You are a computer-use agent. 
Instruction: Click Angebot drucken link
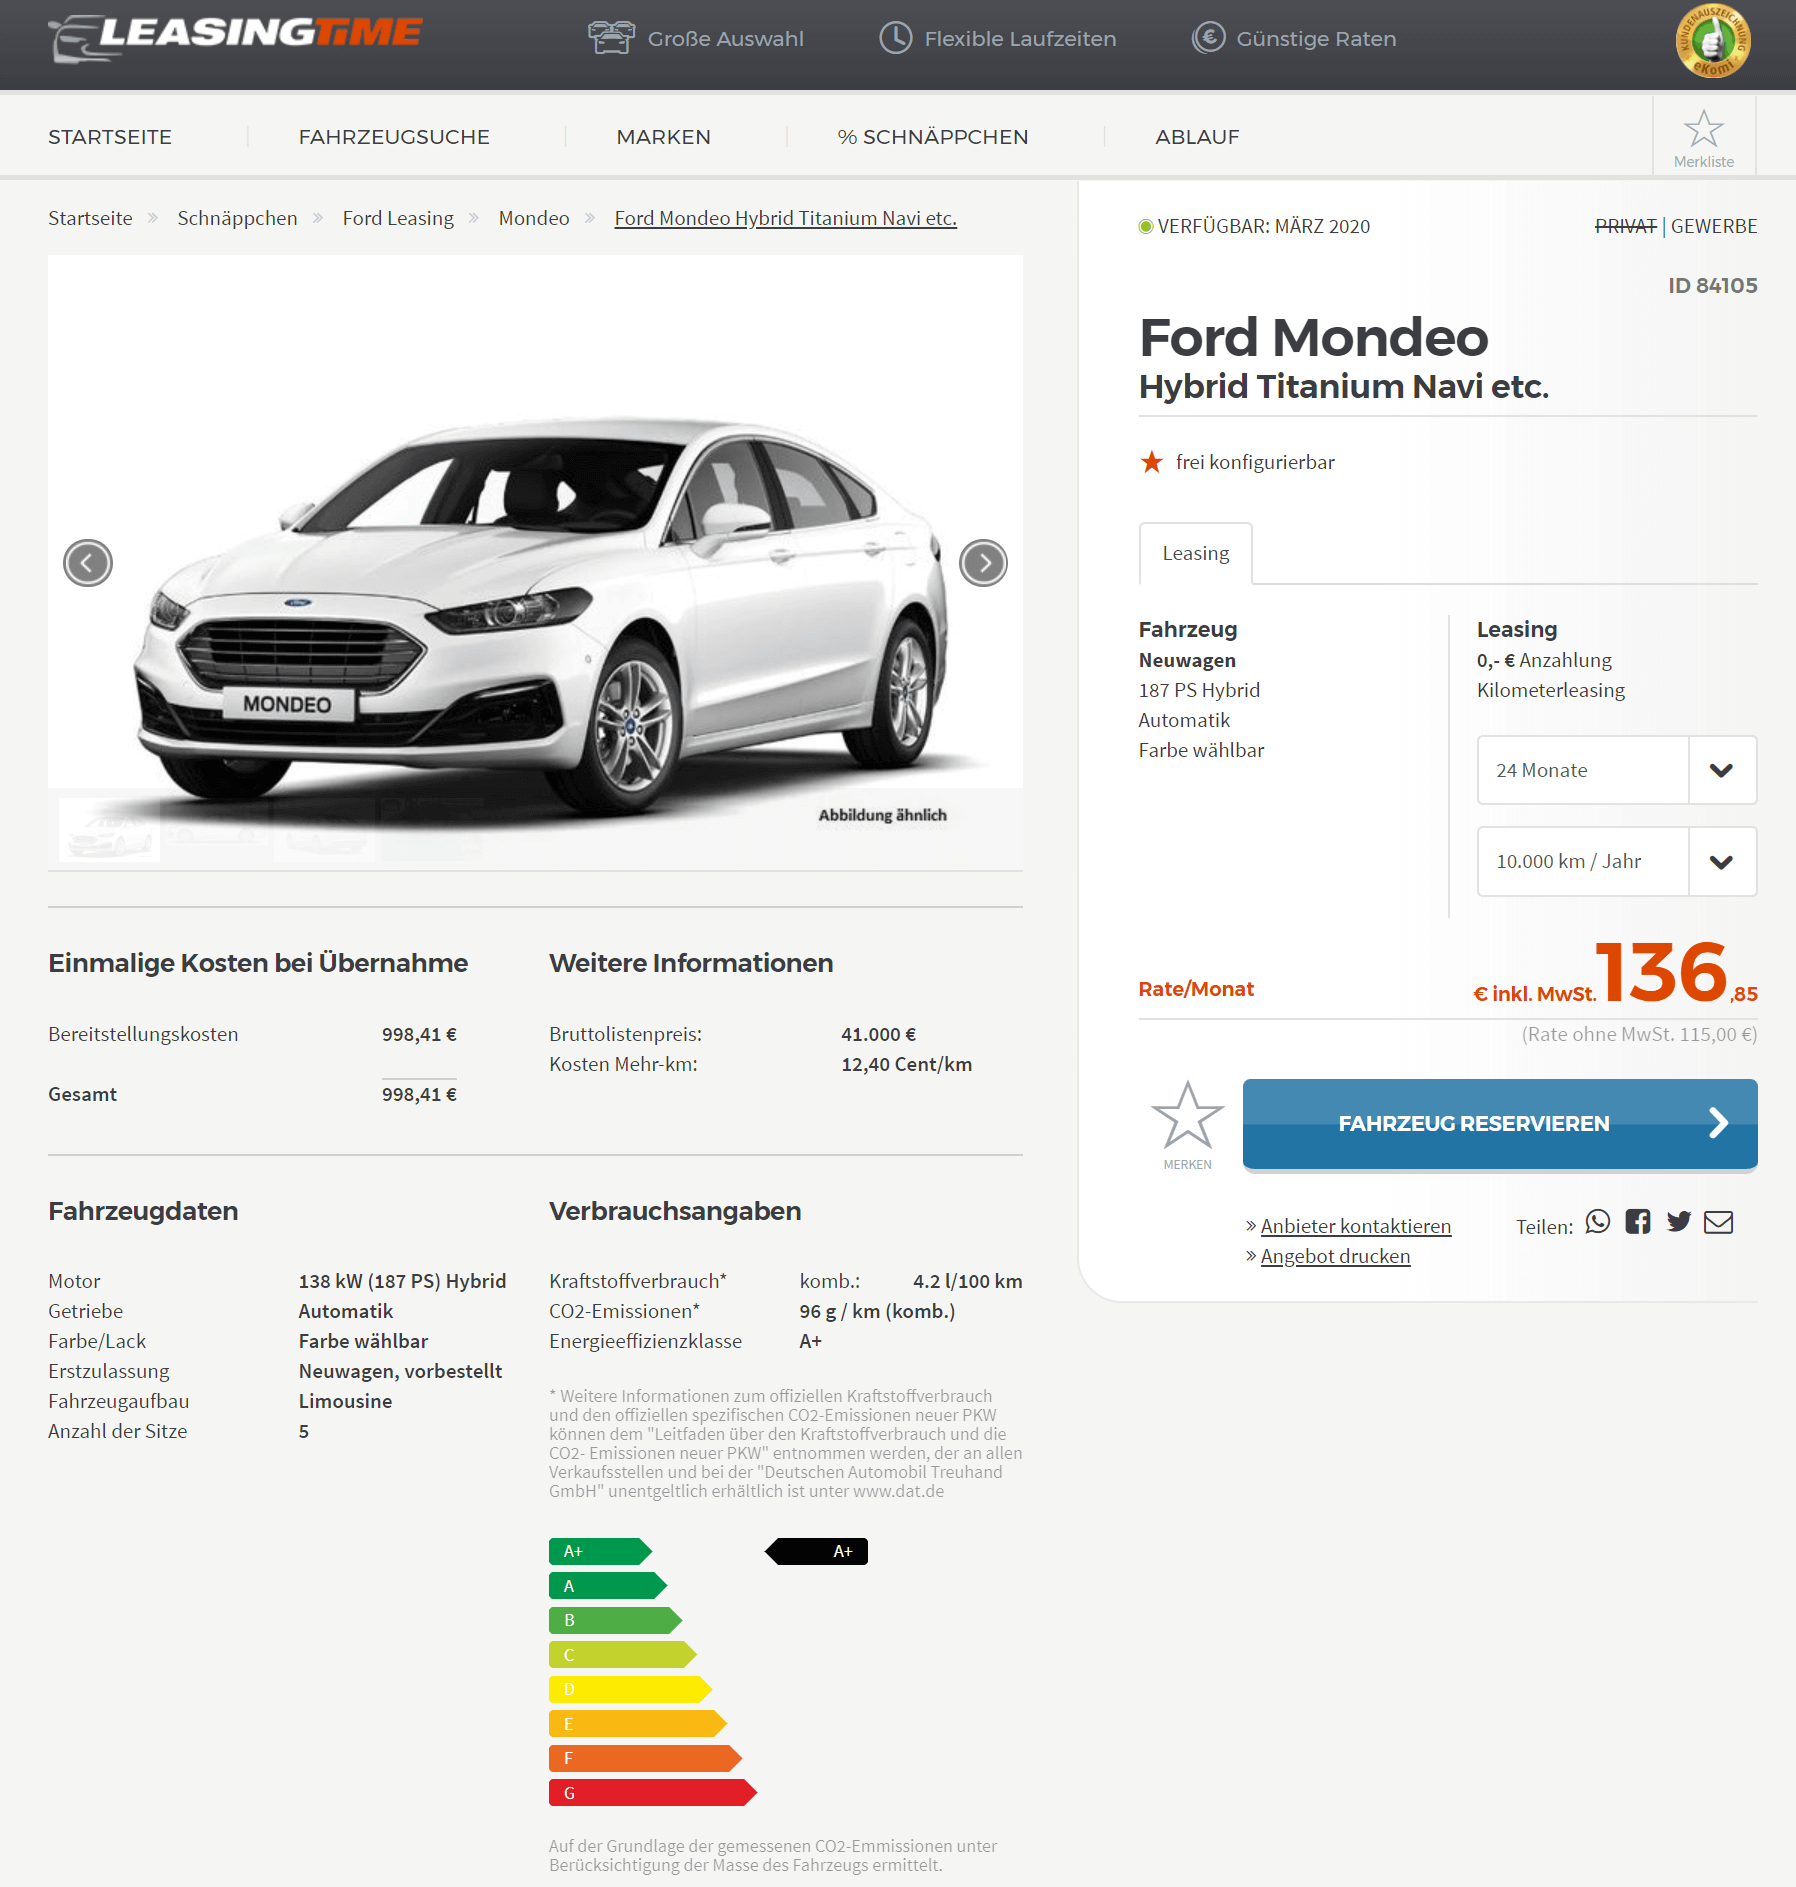[1335, 1256]
